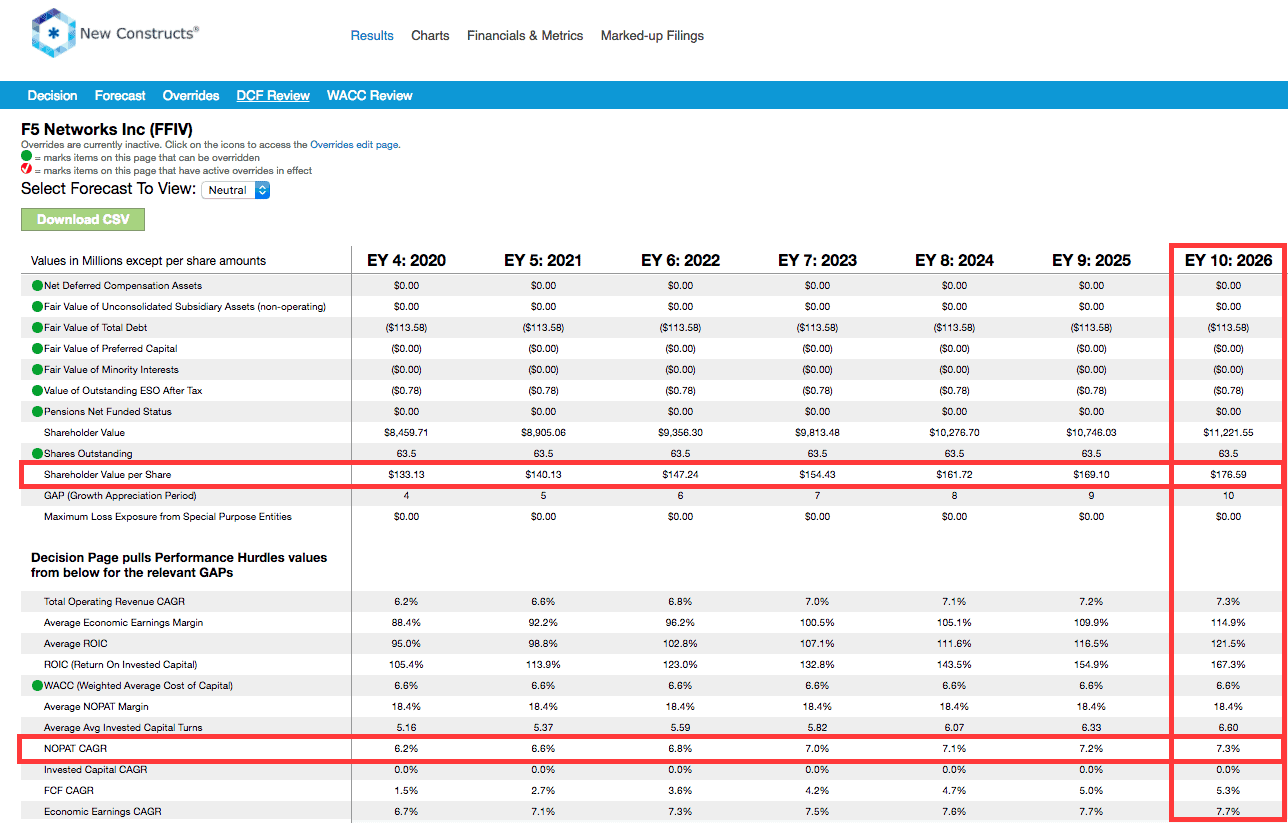Click the red checkmark active-override legend icon

[27, 170]
